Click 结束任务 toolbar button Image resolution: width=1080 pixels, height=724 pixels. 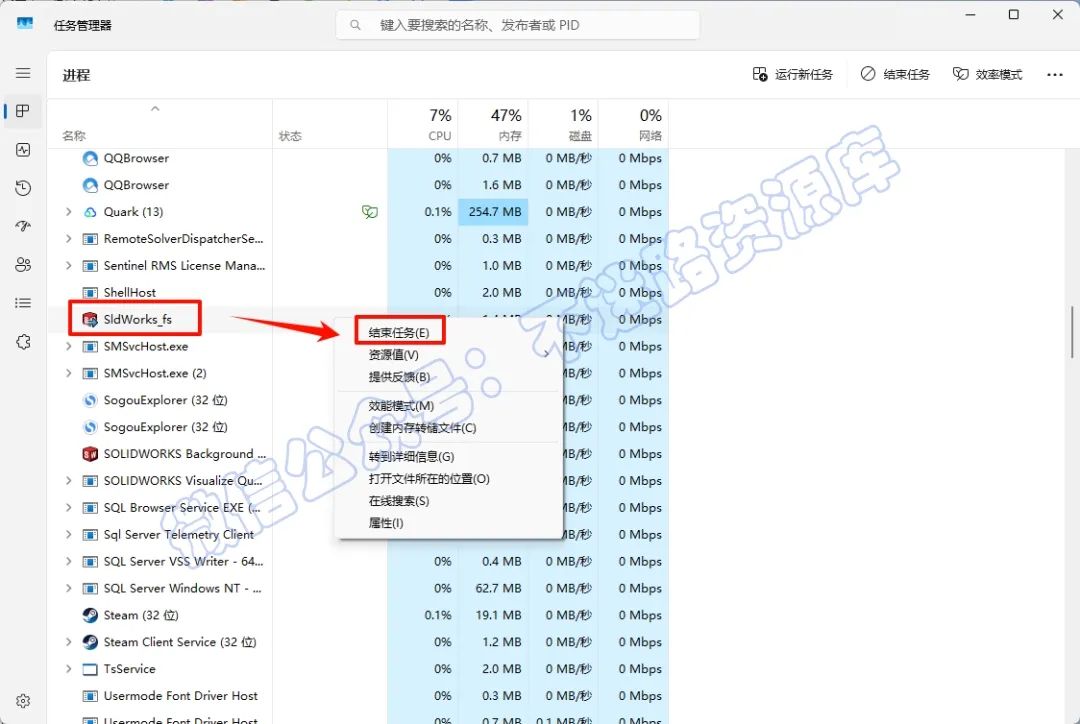tap(895, 74)
